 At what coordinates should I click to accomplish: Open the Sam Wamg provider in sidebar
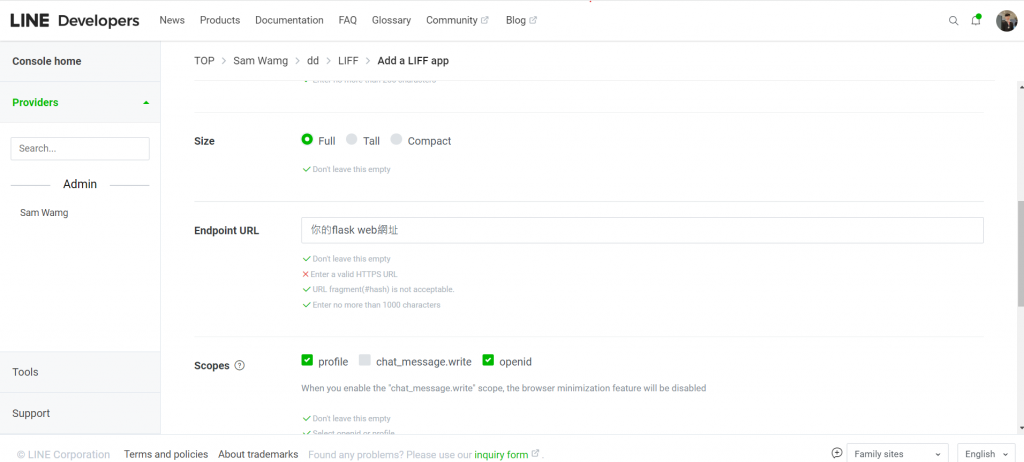[x=44, y=212]
